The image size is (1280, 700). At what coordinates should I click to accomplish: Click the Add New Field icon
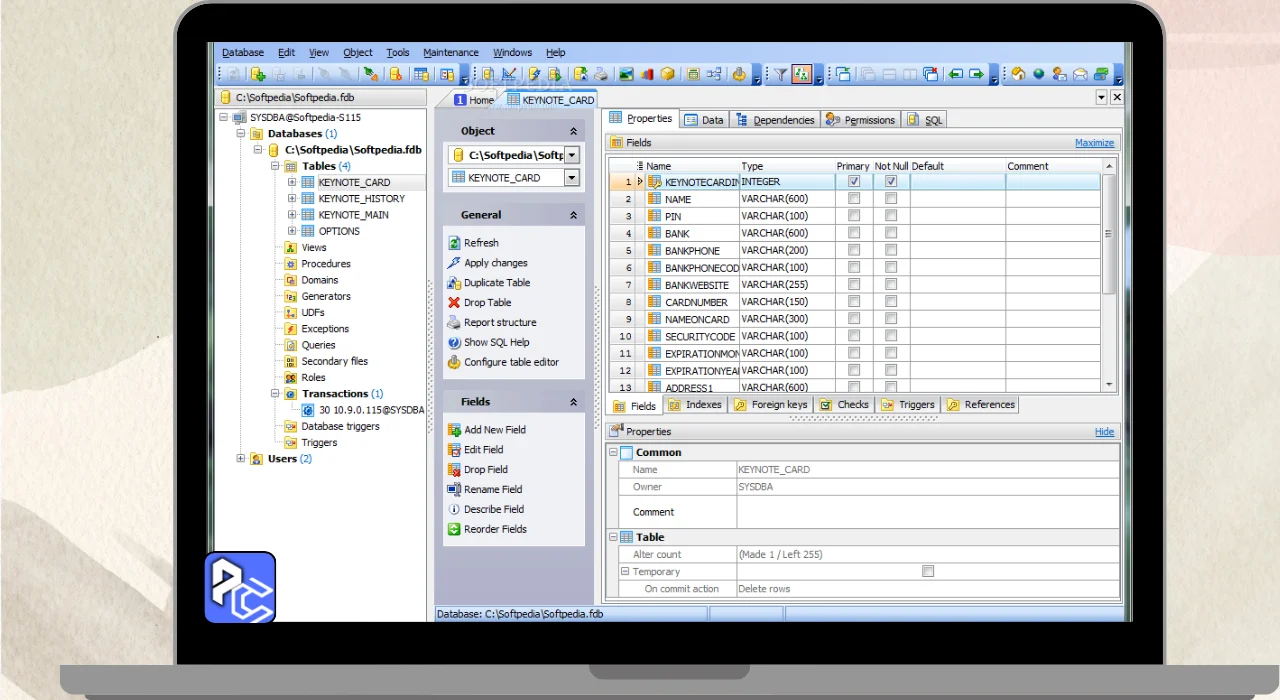tap(454, 430)
